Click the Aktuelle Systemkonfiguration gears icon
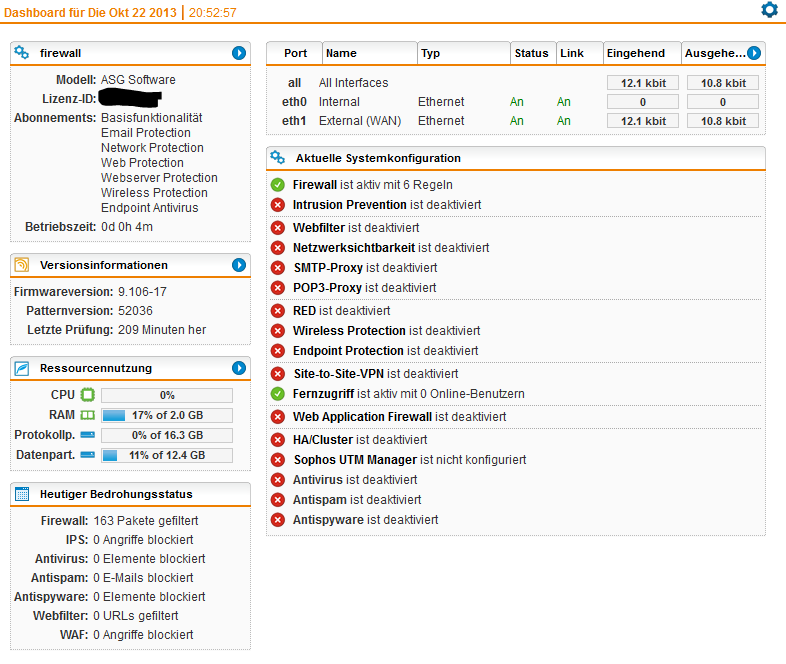The image size is (786, 664). click(278, 158)
